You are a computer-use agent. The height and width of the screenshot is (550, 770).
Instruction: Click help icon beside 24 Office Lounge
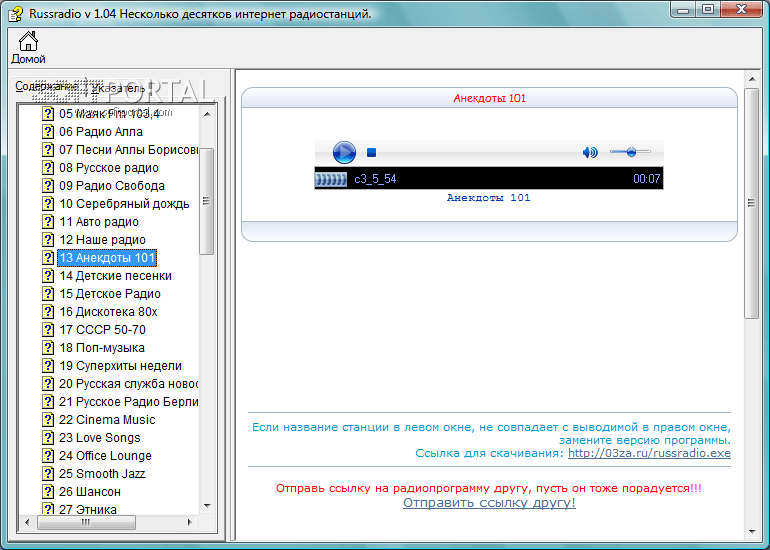[48, 456]
